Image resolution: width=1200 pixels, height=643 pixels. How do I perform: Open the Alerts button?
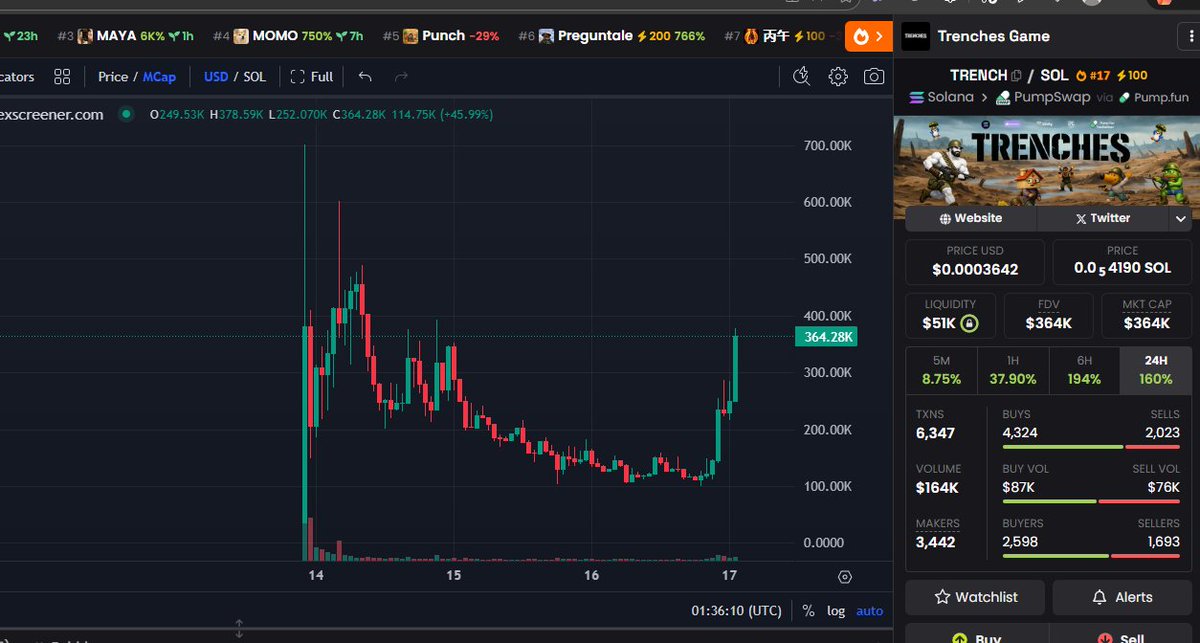pos(1122,597)
